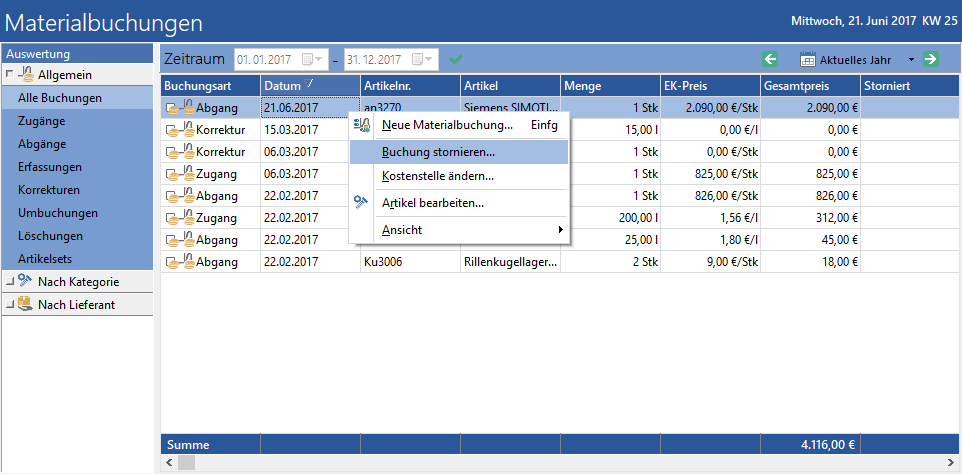Click booking icon of Korrektur 06.03.2017 row

click(x=180, y=152)
